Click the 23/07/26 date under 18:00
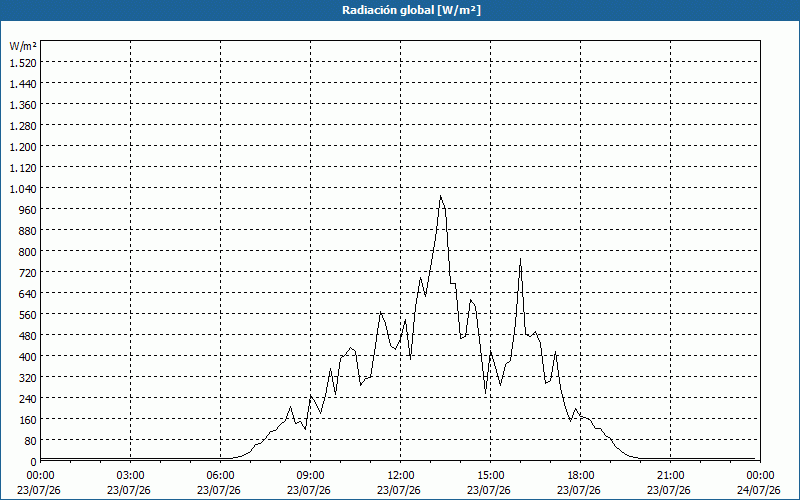Viewport: 800px width, 500px height. tap(579, 490)
